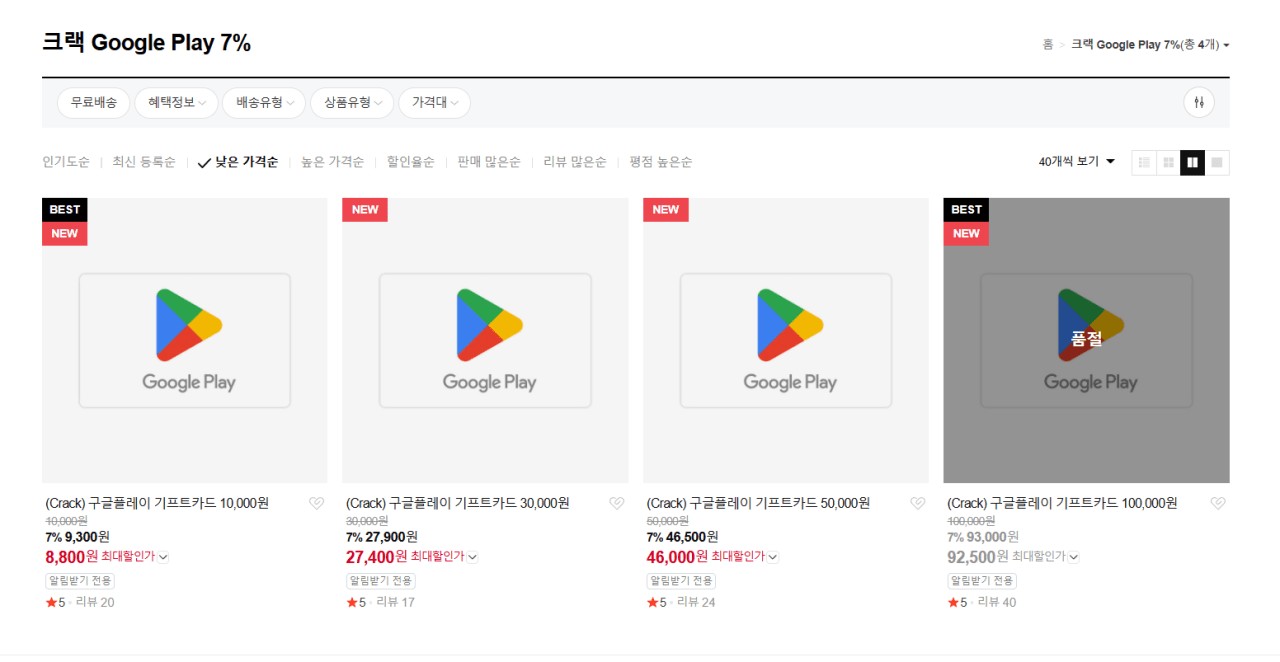Expand the 상품유형 filter dropdown
The image size is (1280, 662).
tap(352, 102)
